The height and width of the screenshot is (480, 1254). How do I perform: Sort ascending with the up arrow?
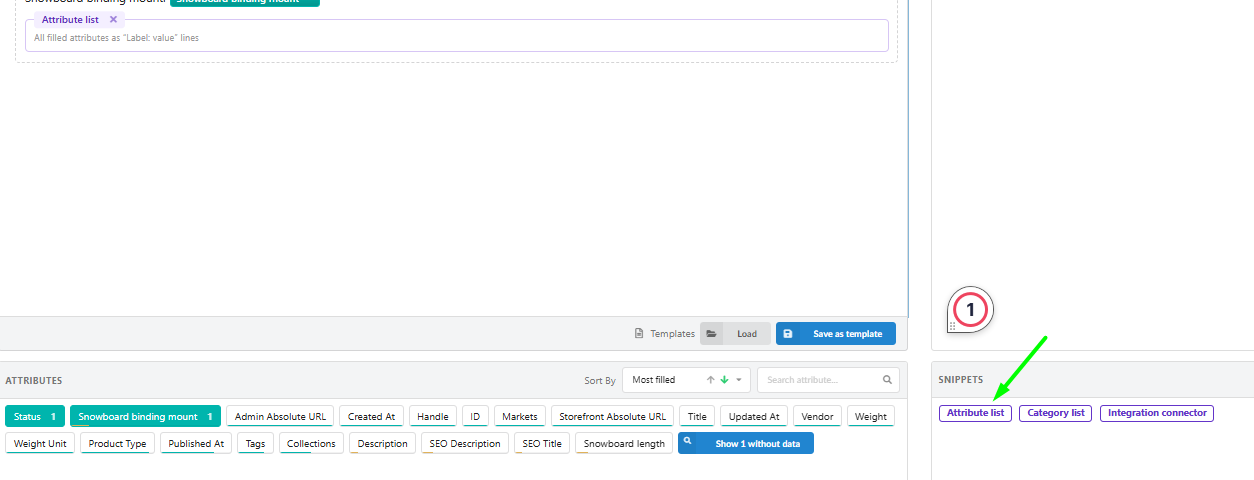pos(711,380)
